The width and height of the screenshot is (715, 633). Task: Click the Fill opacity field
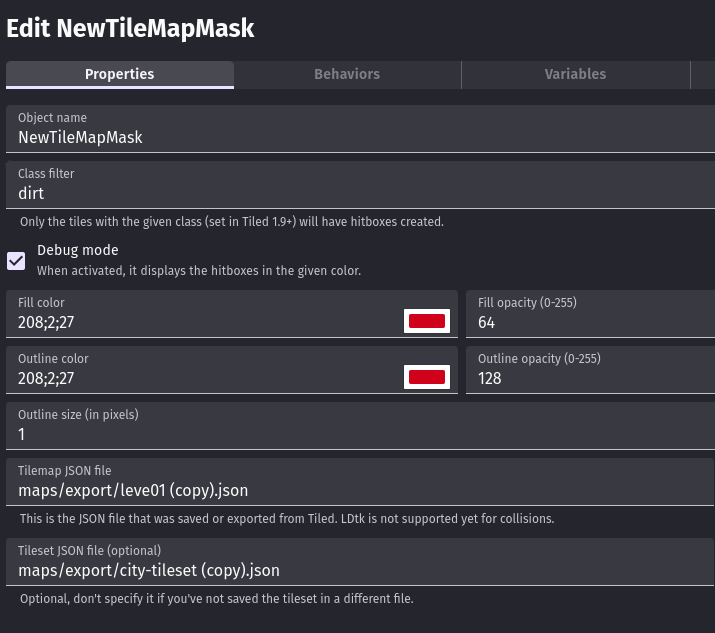pos(591,314)
